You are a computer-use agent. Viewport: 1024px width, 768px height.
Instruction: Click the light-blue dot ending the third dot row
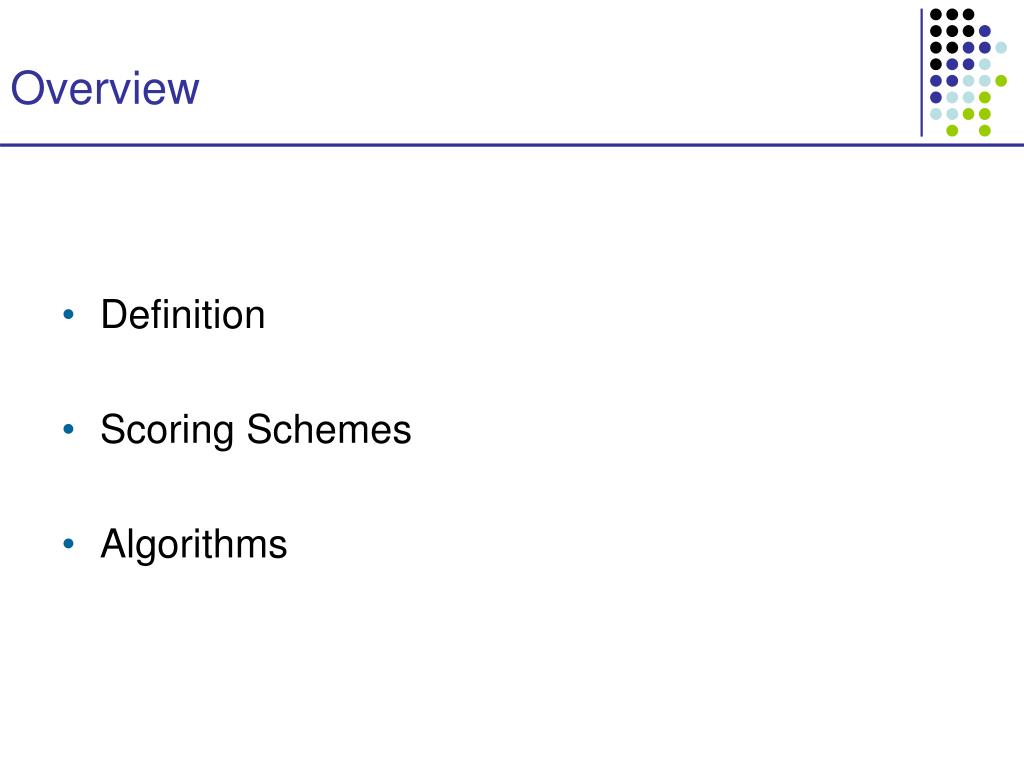[x=1001, y=48]
